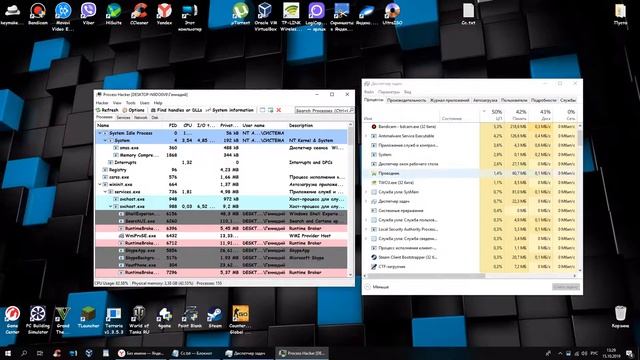Open Файл menu in Task Manager
640x360 pixels.
pos(369,92)
